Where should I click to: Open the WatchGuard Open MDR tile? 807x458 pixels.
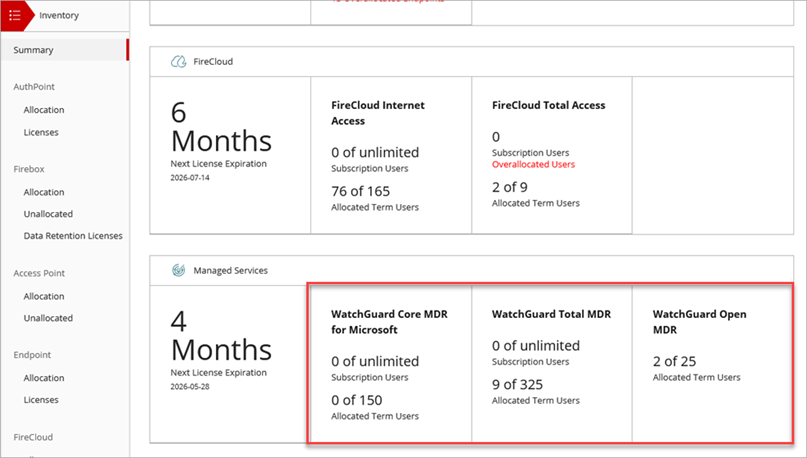point(712,364)
